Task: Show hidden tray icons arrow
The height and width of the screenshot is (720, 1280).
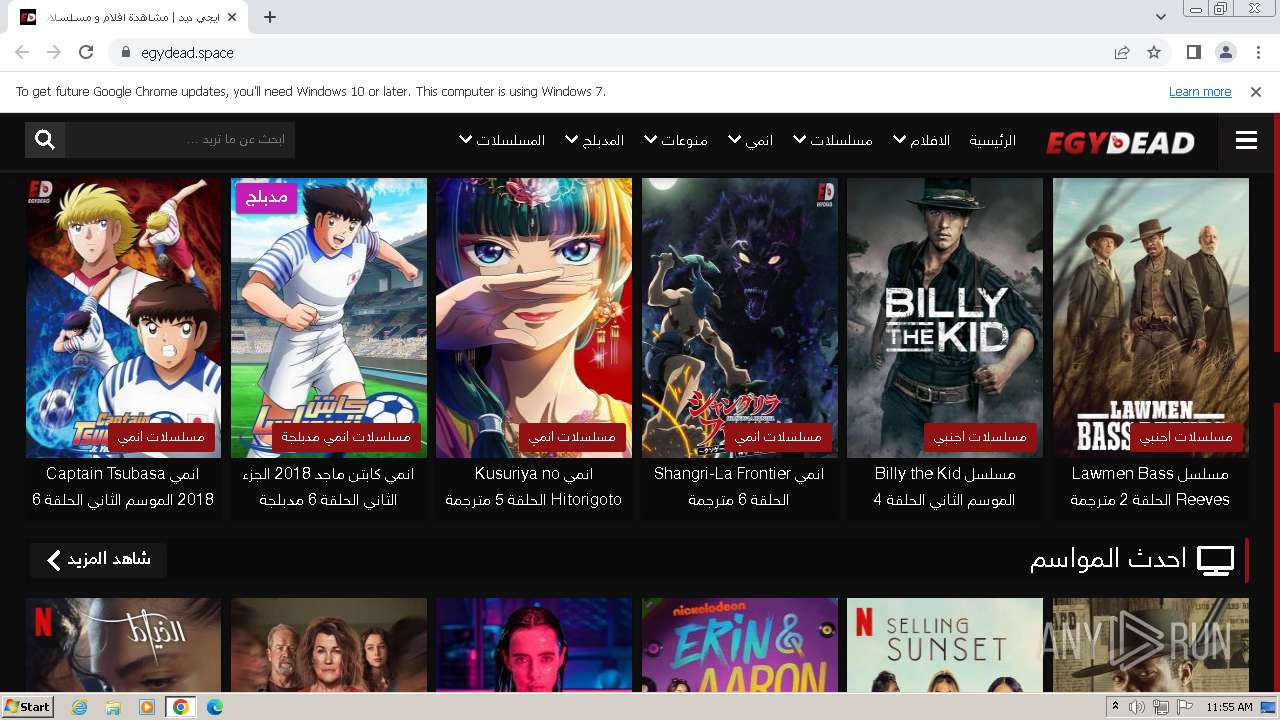Action: (1115, 707)
